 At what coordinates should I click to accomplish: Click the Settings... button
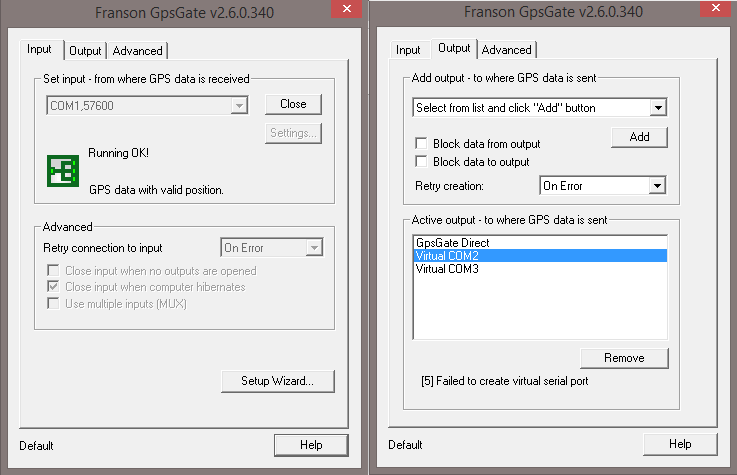point(293,133)
